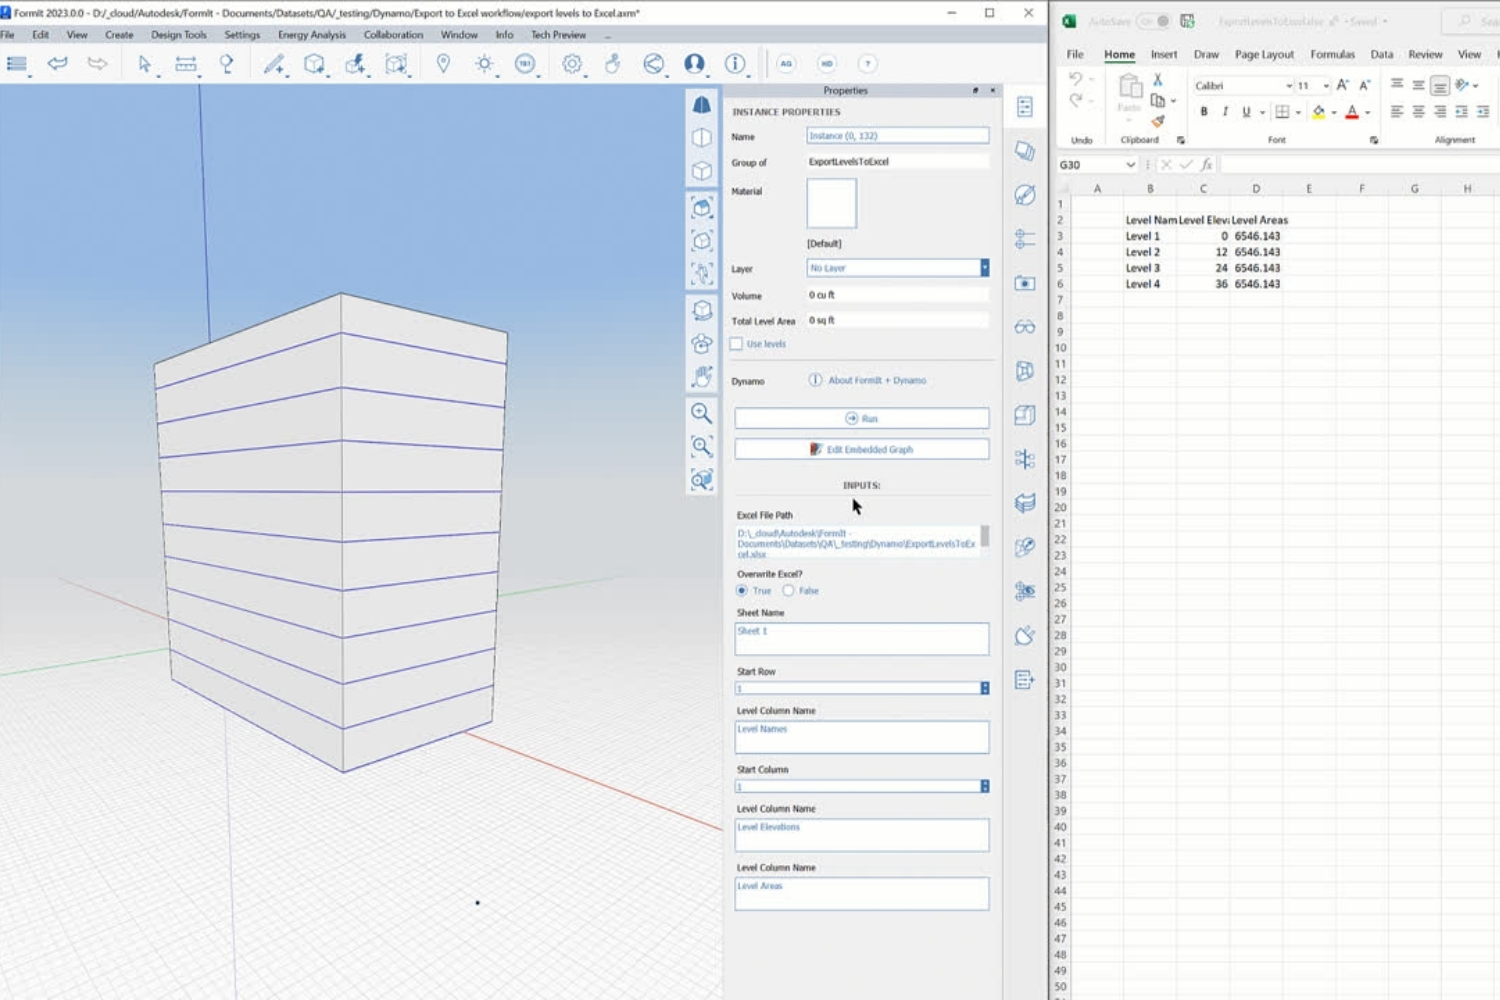This screenshot has width=1500, height=1000.
Task: Toggle the AG button in FormIt toolbar
Action: 786,64
